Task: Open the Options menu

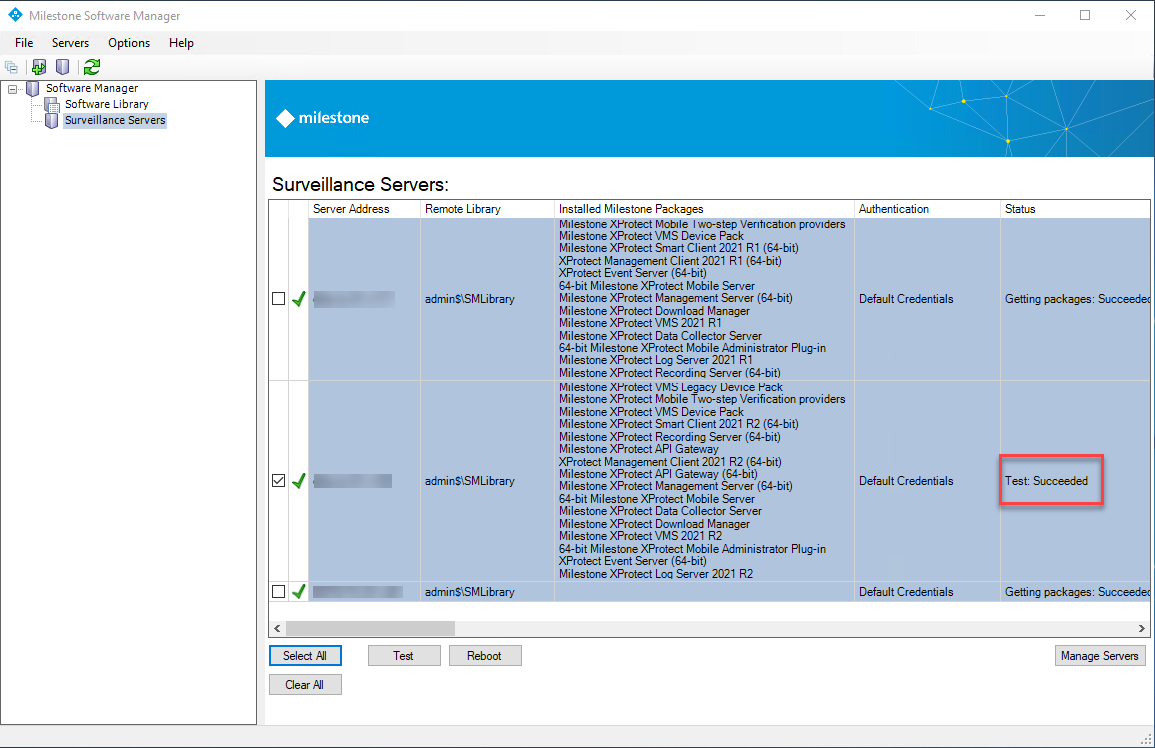Action: click(x=129, y=43)
